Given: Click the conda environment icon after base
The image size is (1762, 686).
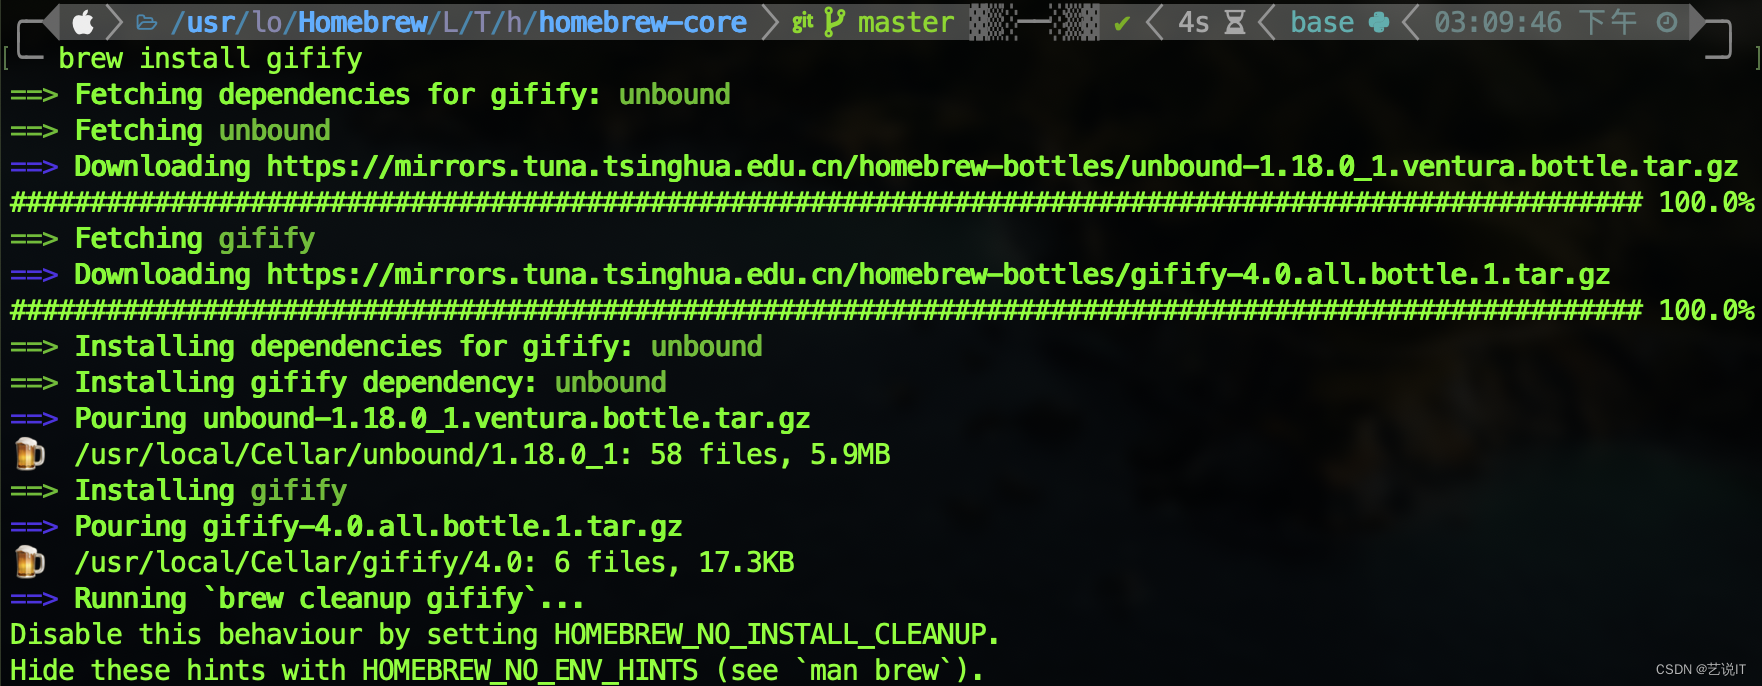Looking at the screenshot, I should 1379,22.
